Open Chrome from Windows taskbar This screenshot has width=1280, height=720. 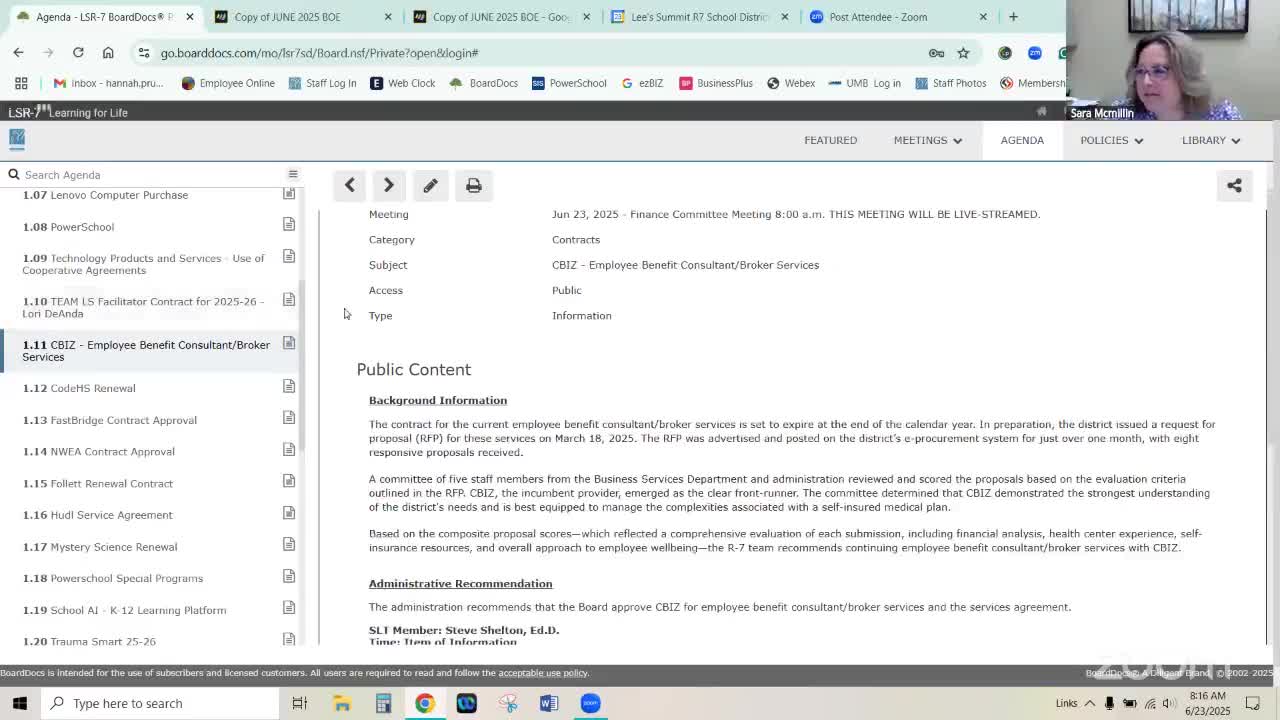coord(425,703)
